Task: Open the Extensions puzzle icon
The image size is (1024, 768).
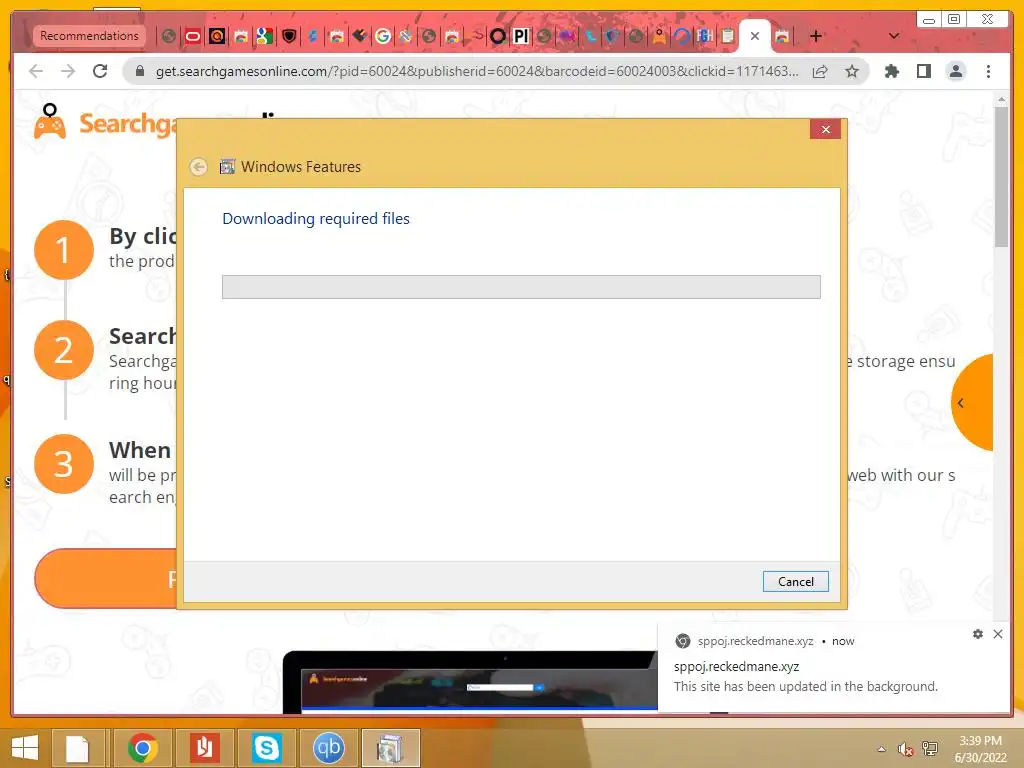Action: click(891, 71)
